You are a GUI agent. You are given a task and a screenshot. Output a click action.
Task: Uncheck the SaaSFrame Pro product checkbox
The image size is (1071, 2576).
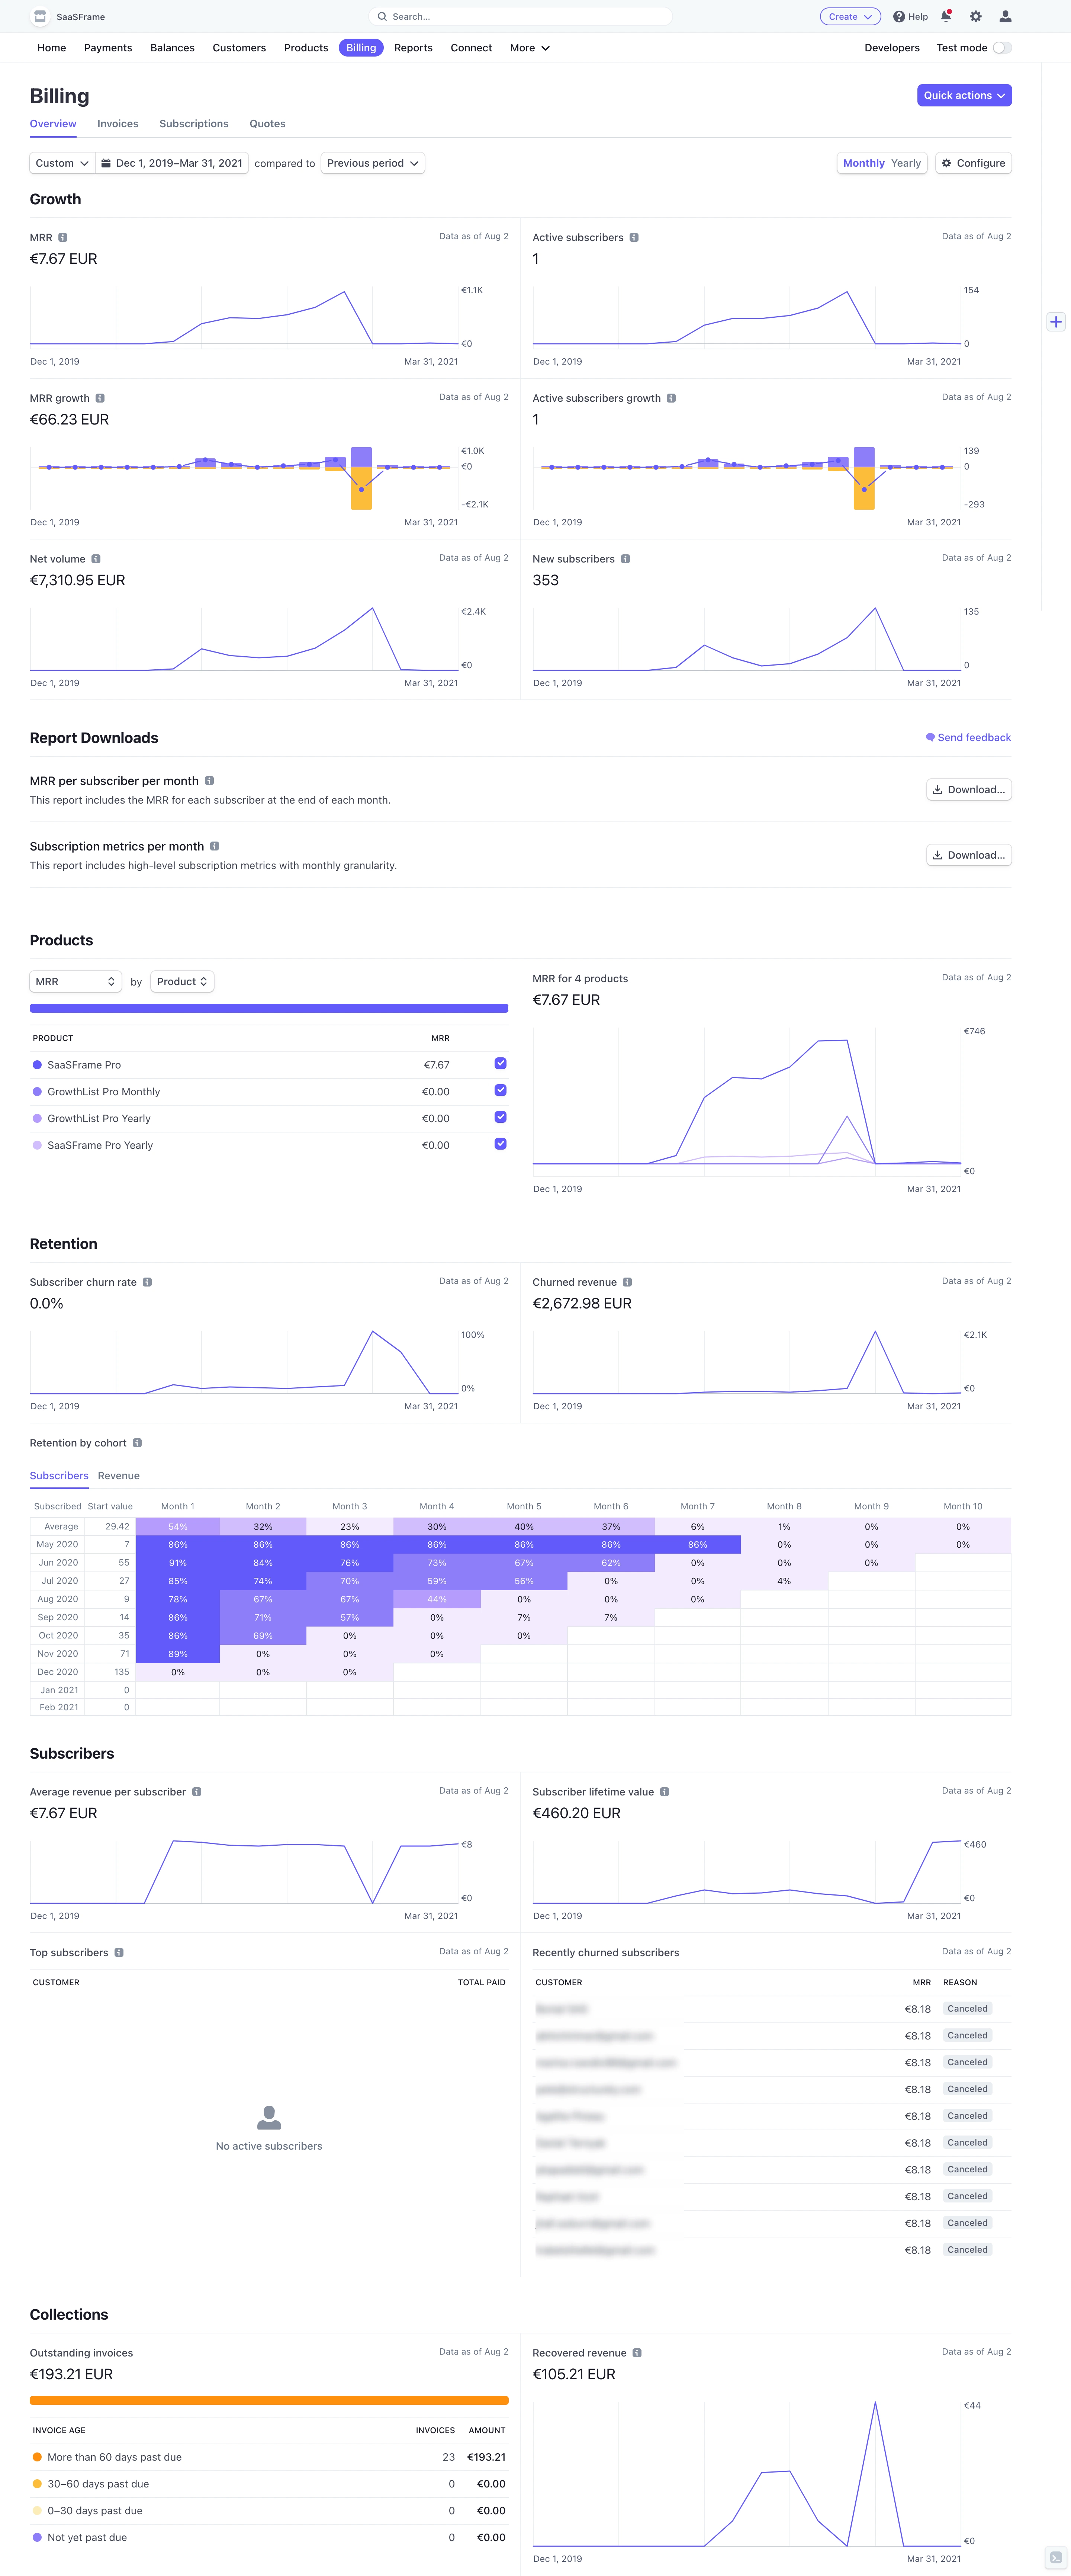pos(500,1064)
